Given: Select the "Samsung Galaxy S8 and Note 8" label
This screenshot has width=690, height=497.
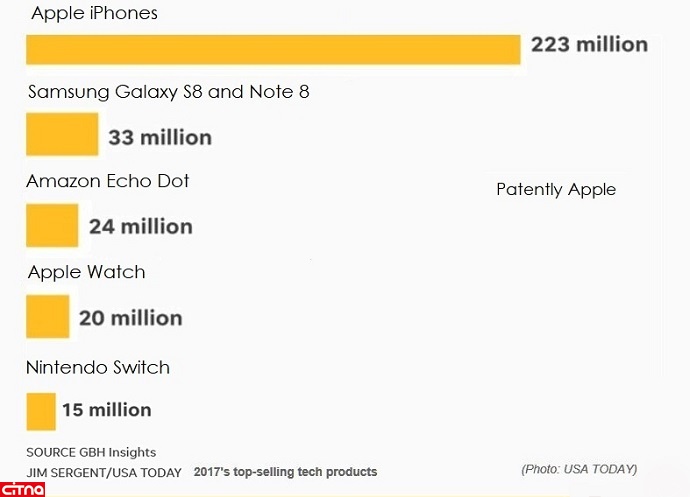Looking at the screenshot, I should 169,93.
